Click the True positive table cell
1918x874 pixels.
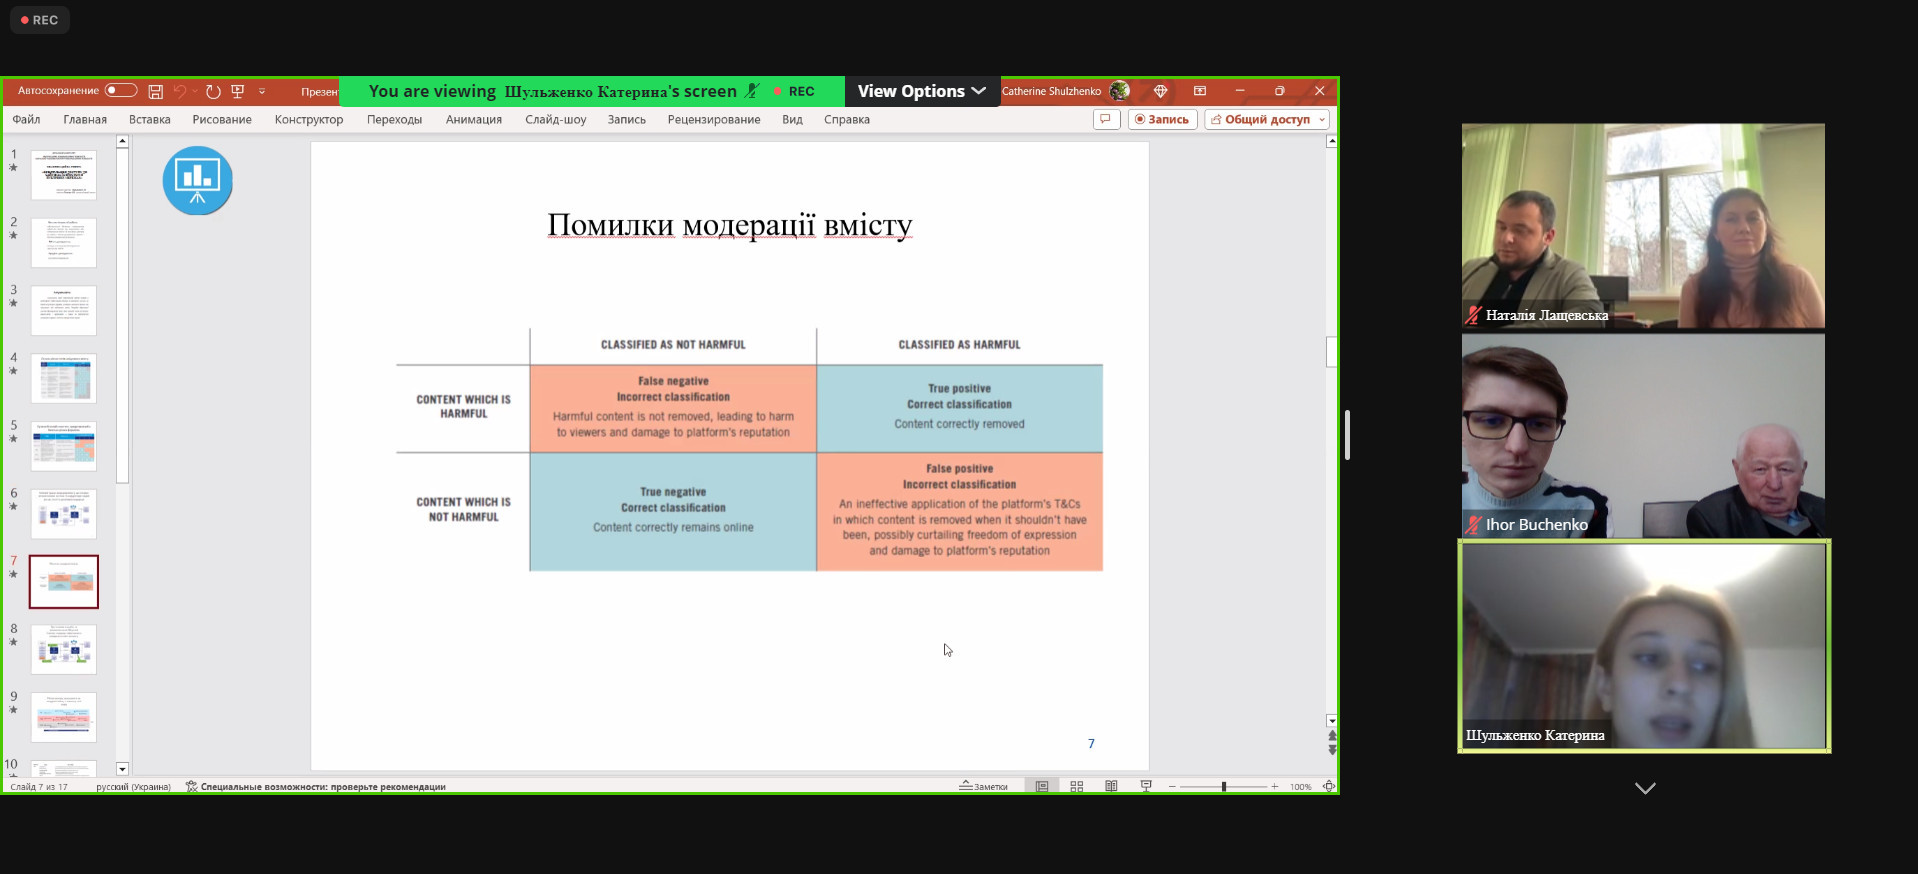point(960,408)
